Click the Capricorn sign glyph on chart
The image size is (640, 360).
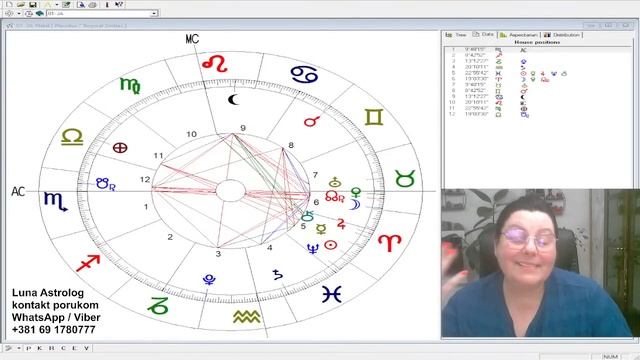158,306
